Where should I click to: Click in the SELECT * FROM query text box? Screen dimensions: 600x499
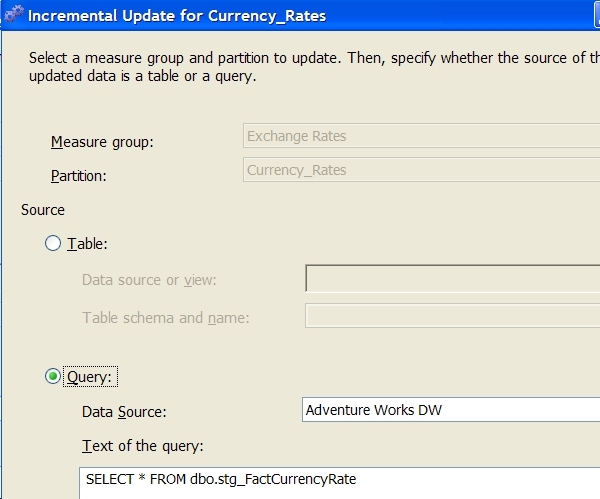click(339, 483)
